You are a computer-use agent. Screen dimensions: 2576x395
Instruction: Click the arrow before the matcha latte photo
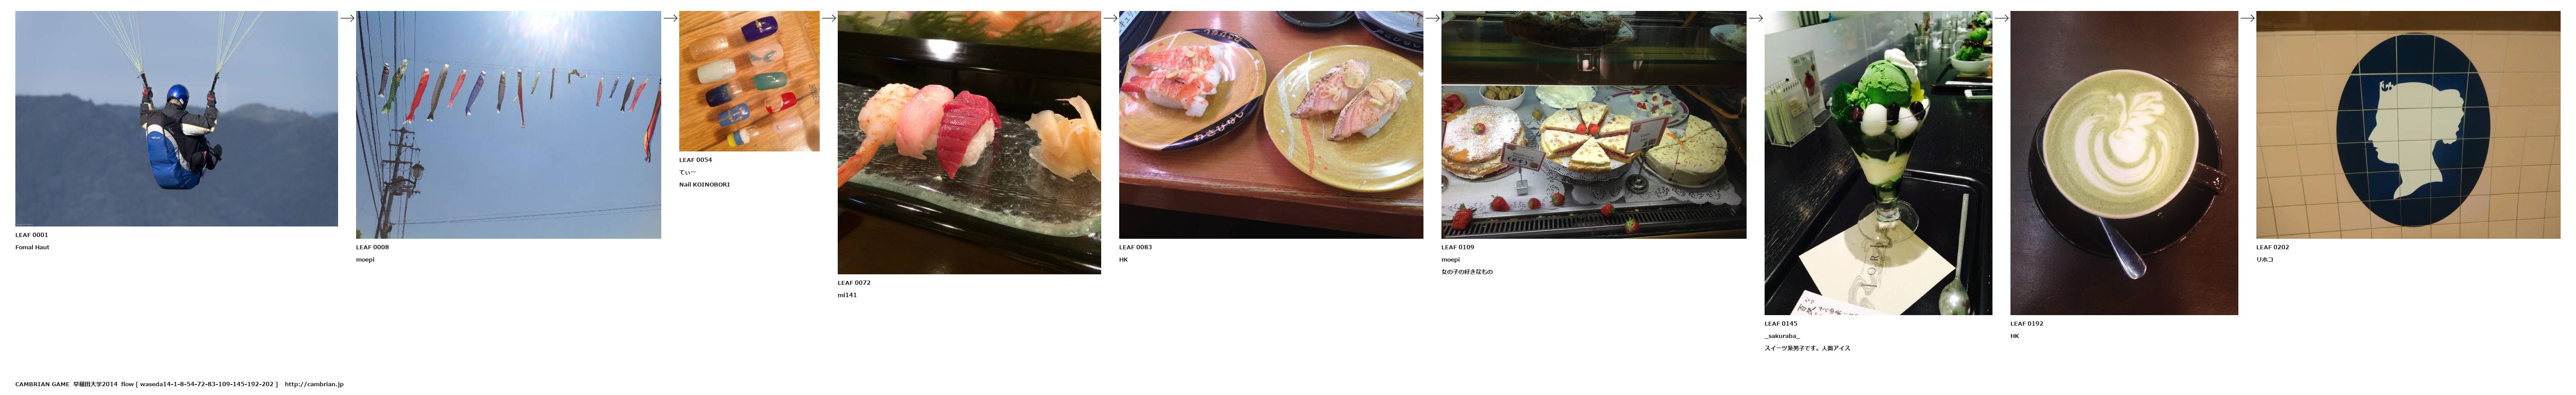[x=2001, y=18]
